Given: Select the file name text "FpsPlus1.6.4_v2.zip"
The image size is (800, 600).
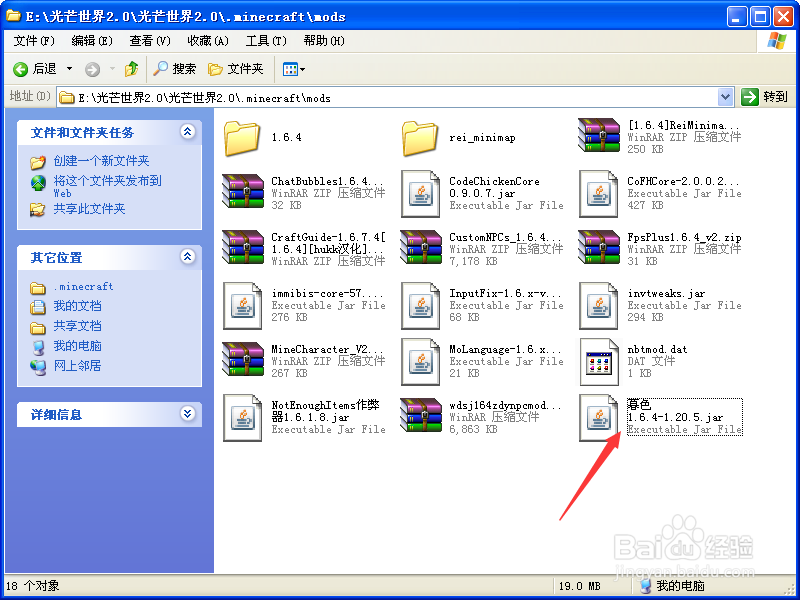Looking at the screenshot, I should point(684,238).
